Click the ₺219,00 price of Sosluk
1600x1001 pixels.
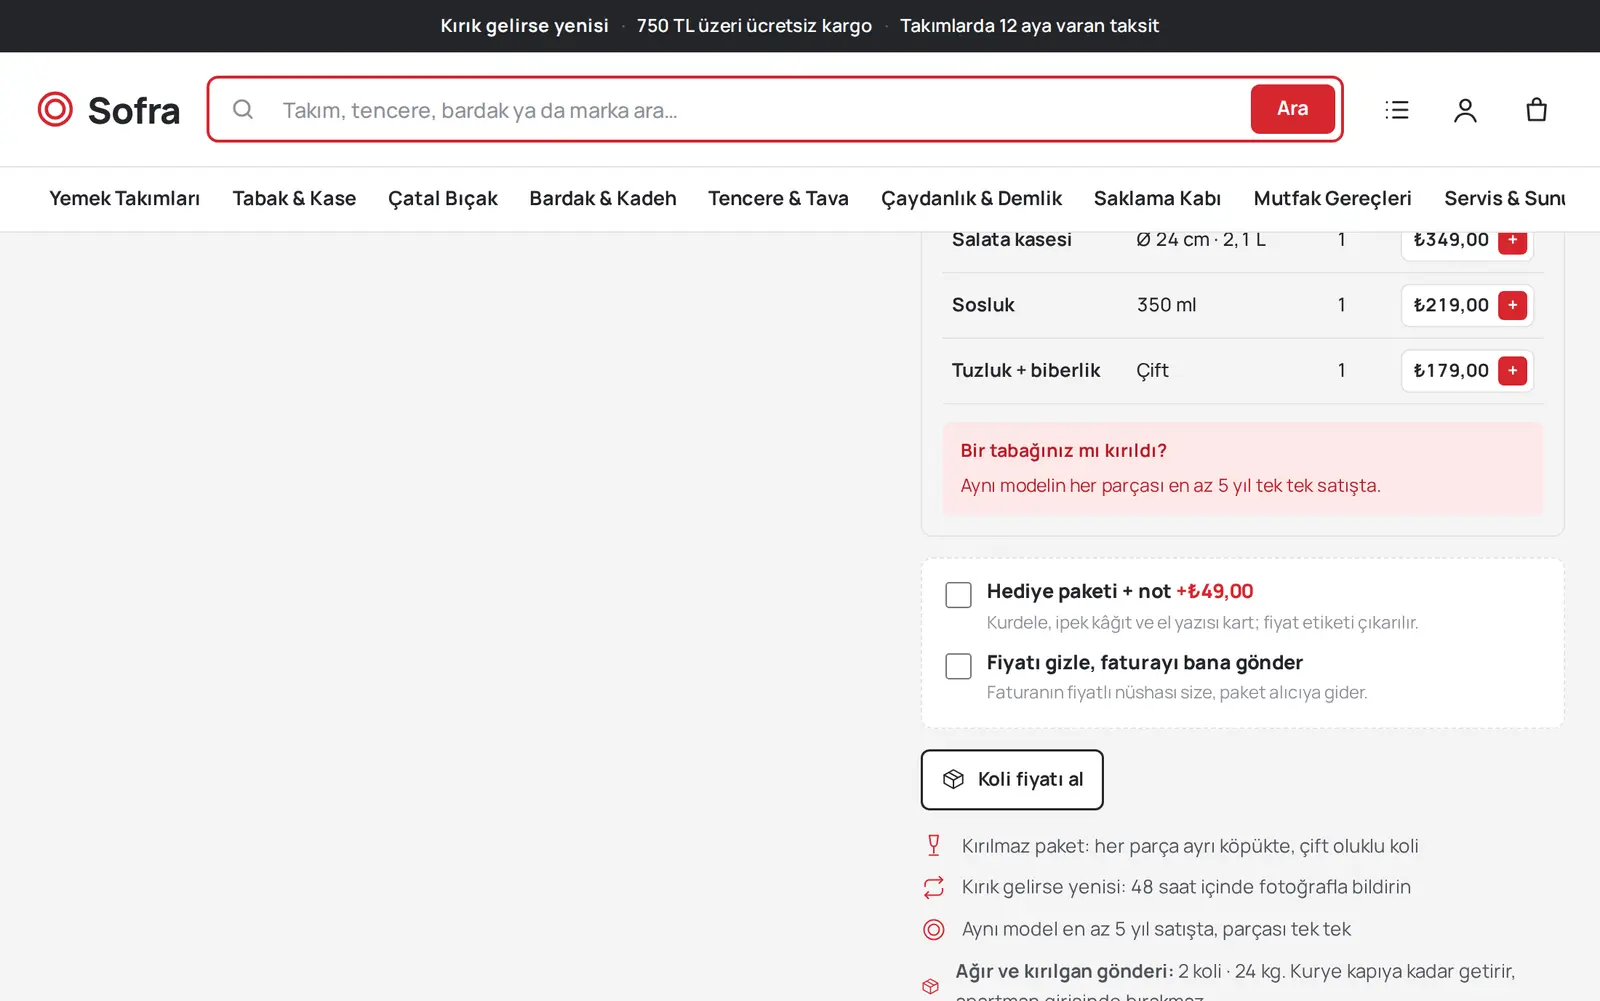coord(1451,305)
